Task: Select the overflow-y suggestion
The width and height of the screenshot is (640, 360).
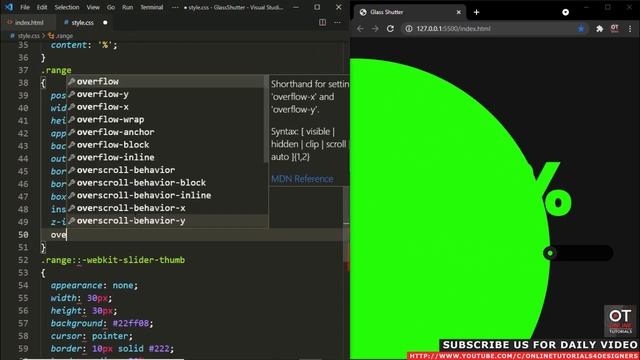Action: 167,94
